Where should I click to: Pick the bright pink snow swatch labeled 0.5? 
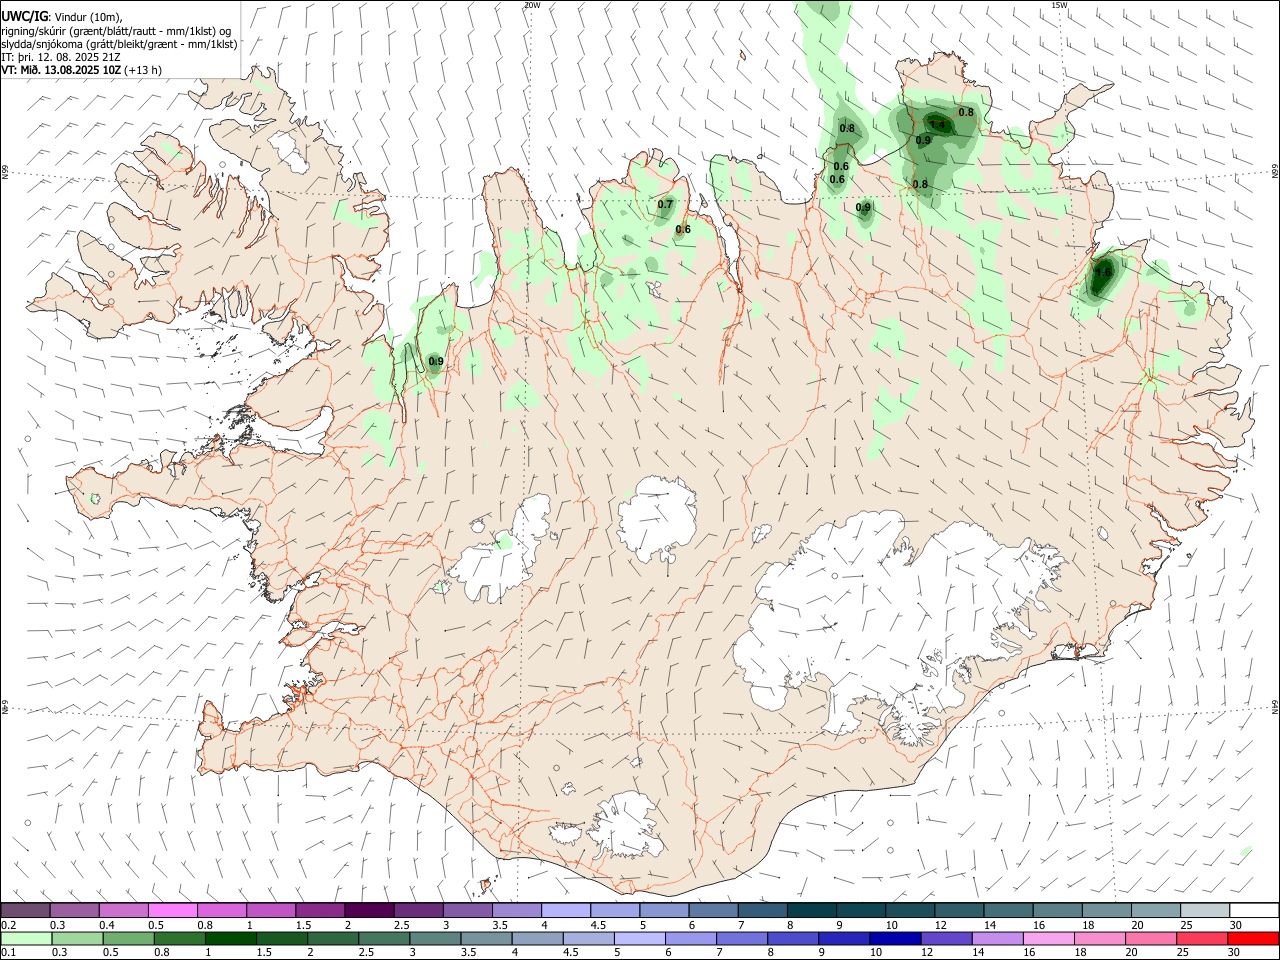click(172, 911)
